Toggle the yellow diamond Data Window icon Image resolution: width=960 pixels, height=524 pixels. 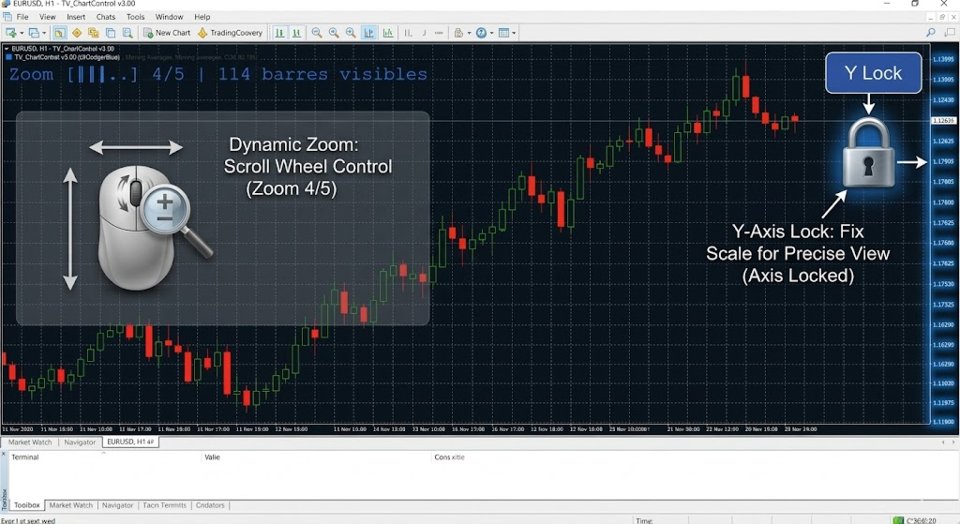(x=77, y=32)
